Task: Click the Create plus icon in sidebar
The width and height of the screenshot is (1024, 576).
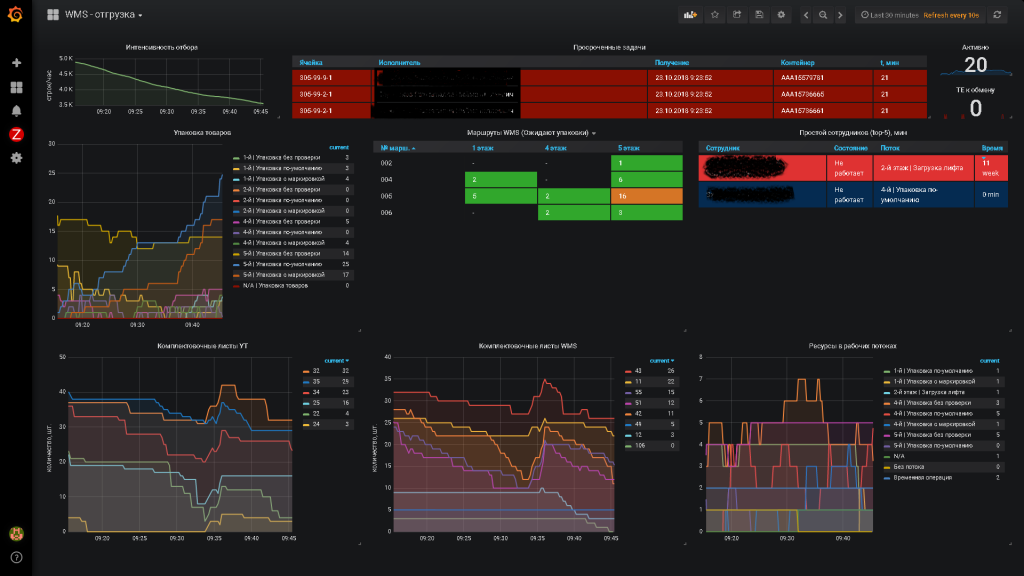Action: [x=16, y=63]
